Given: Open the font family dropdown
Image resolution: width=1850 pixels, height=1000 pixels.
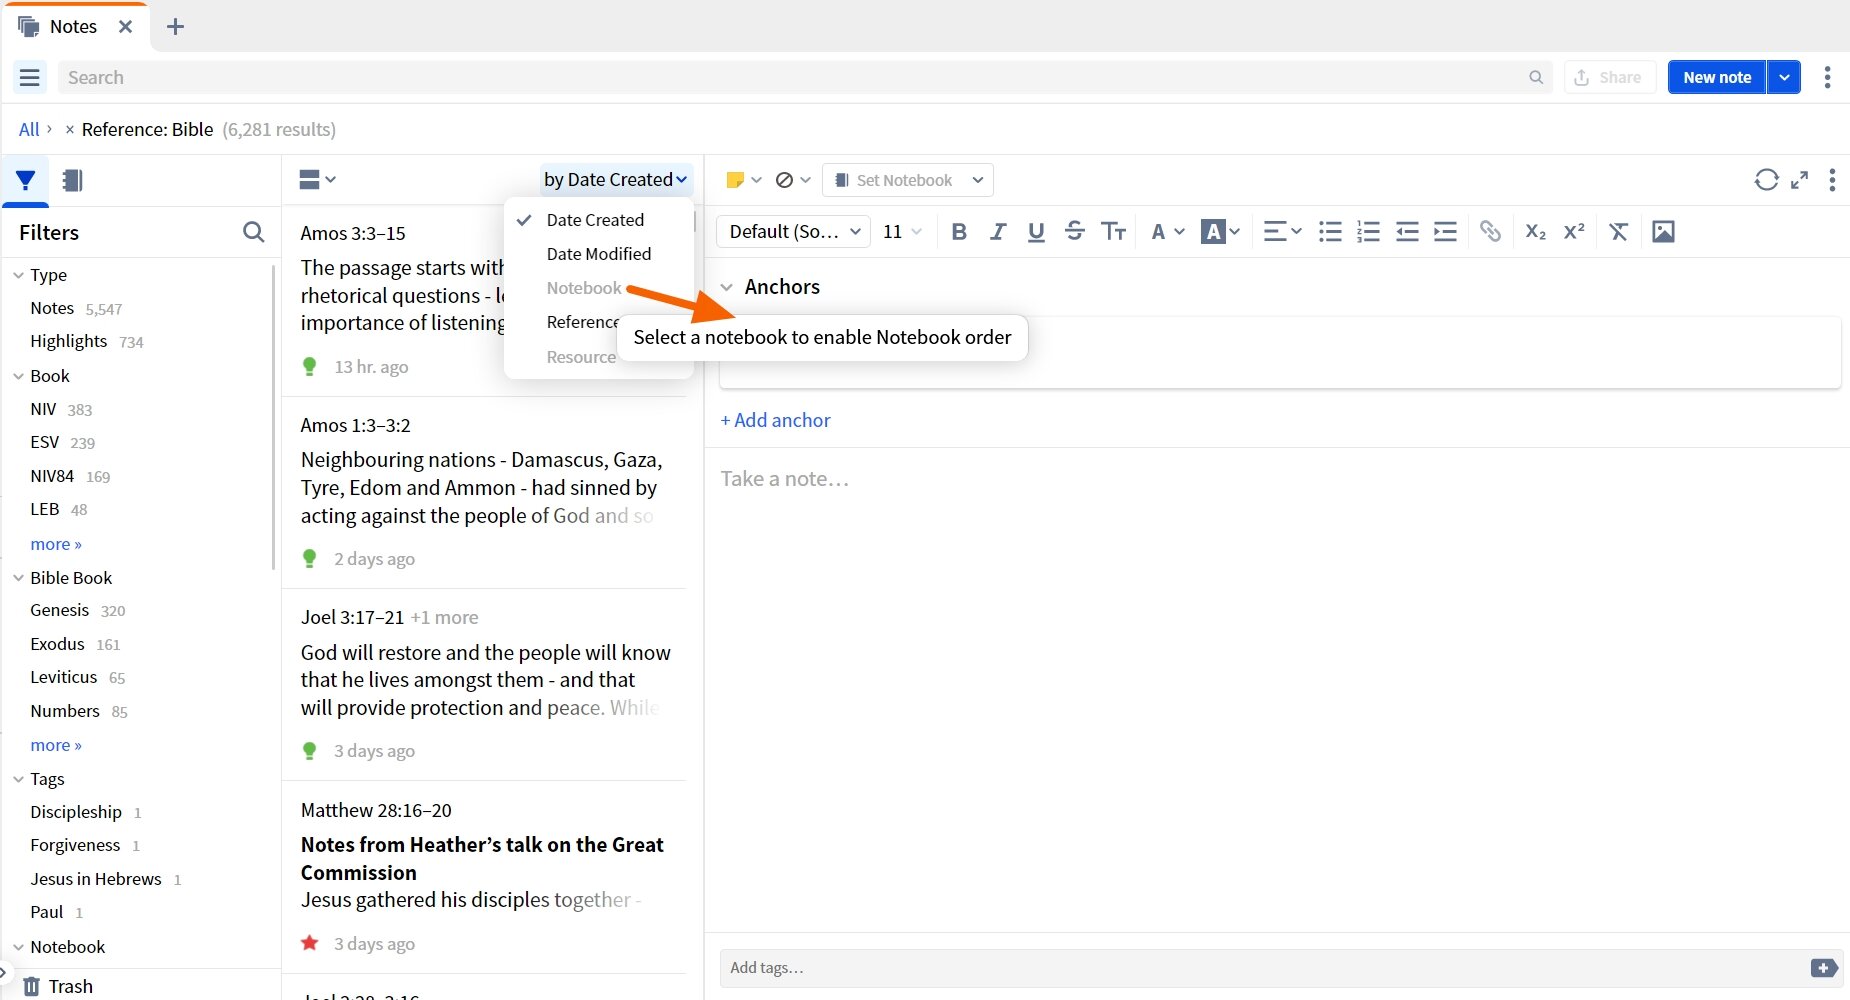Looking at the screenshot, I should click(794, 232).
